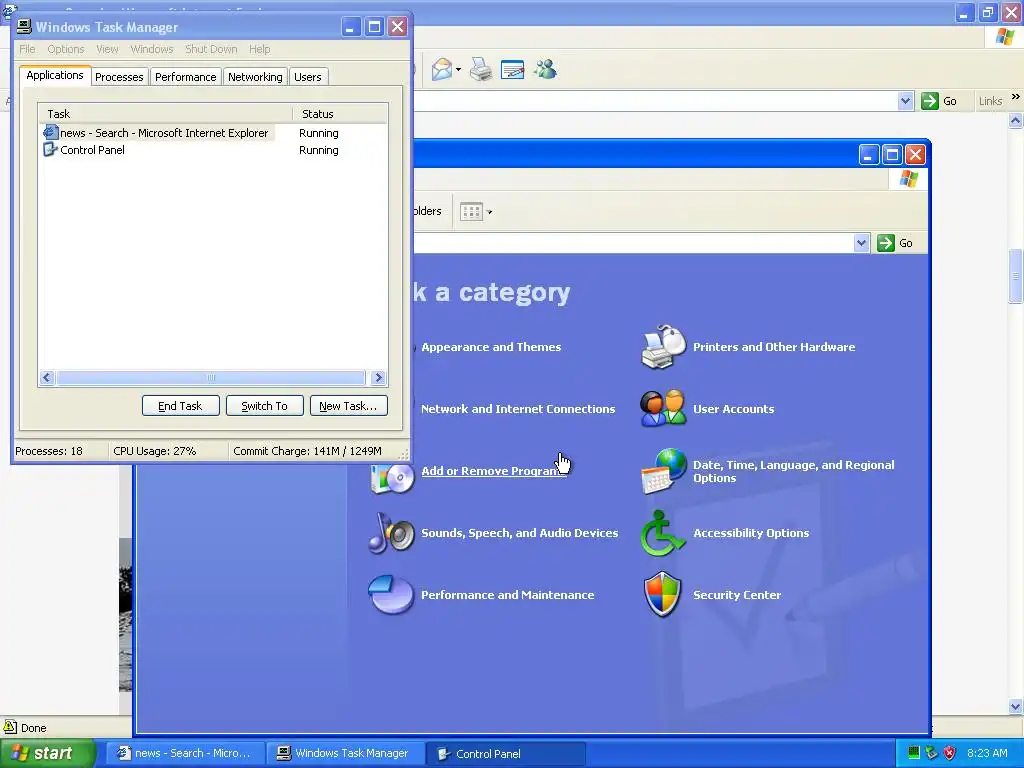The image size is (1024, 768).
Task: Click the Start button
Action: click(x=48, y=753)
